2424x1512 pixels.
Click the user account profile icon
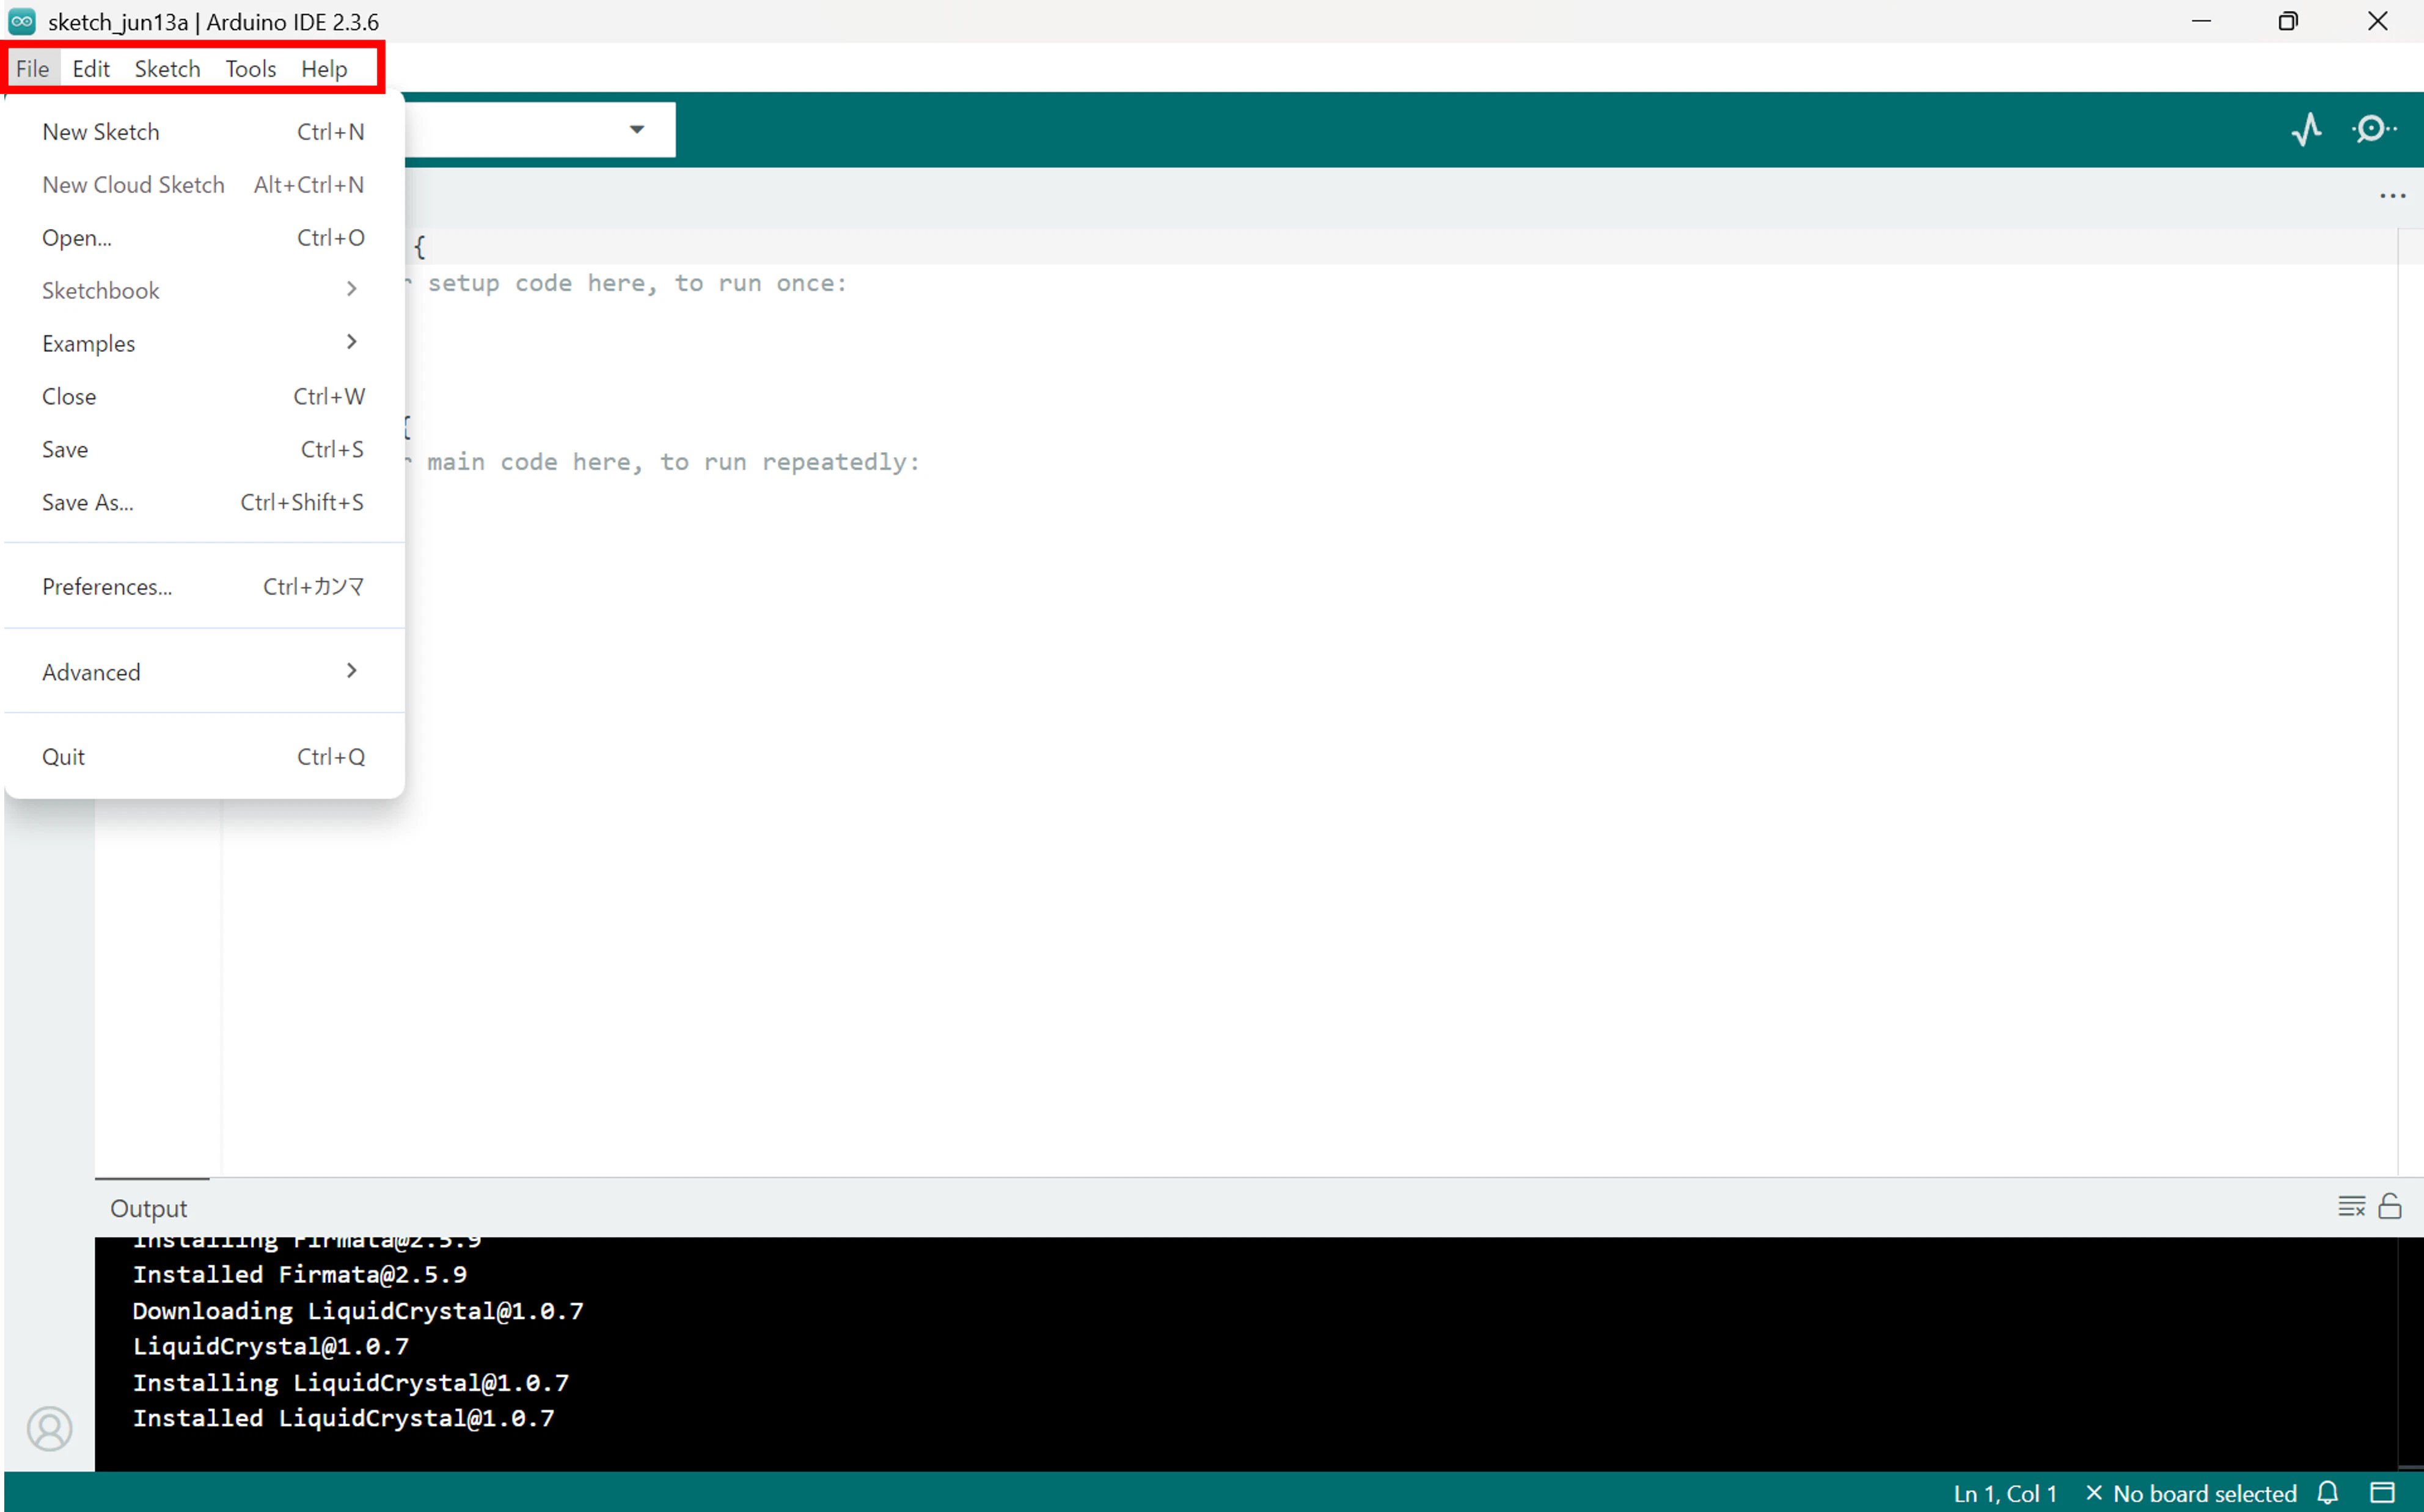(49, 1428)
